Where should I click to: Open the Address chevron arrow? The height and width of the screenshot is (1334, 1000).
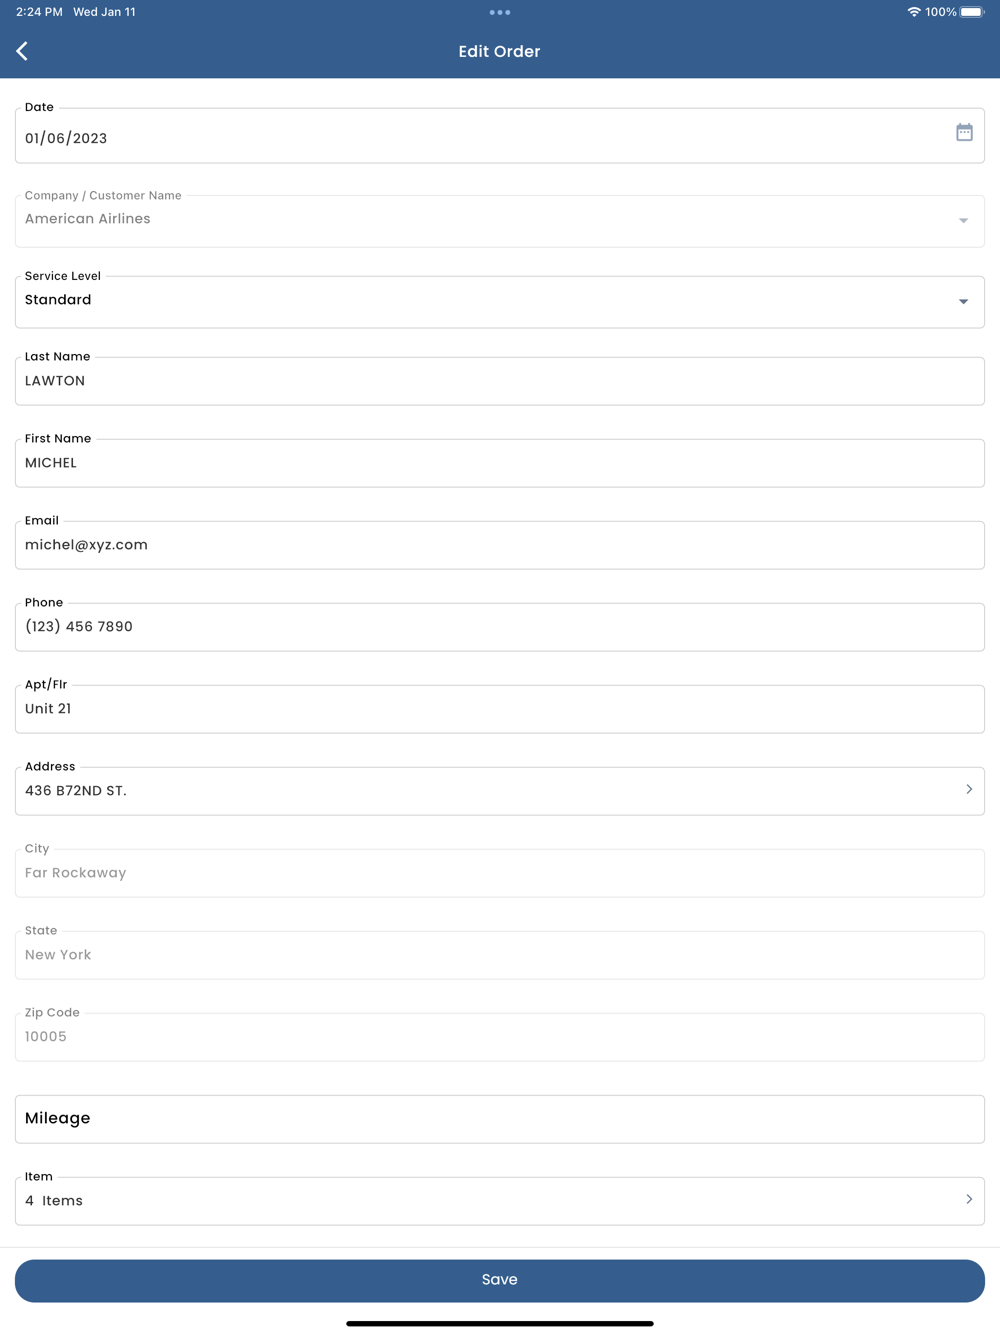click(969, 789)
